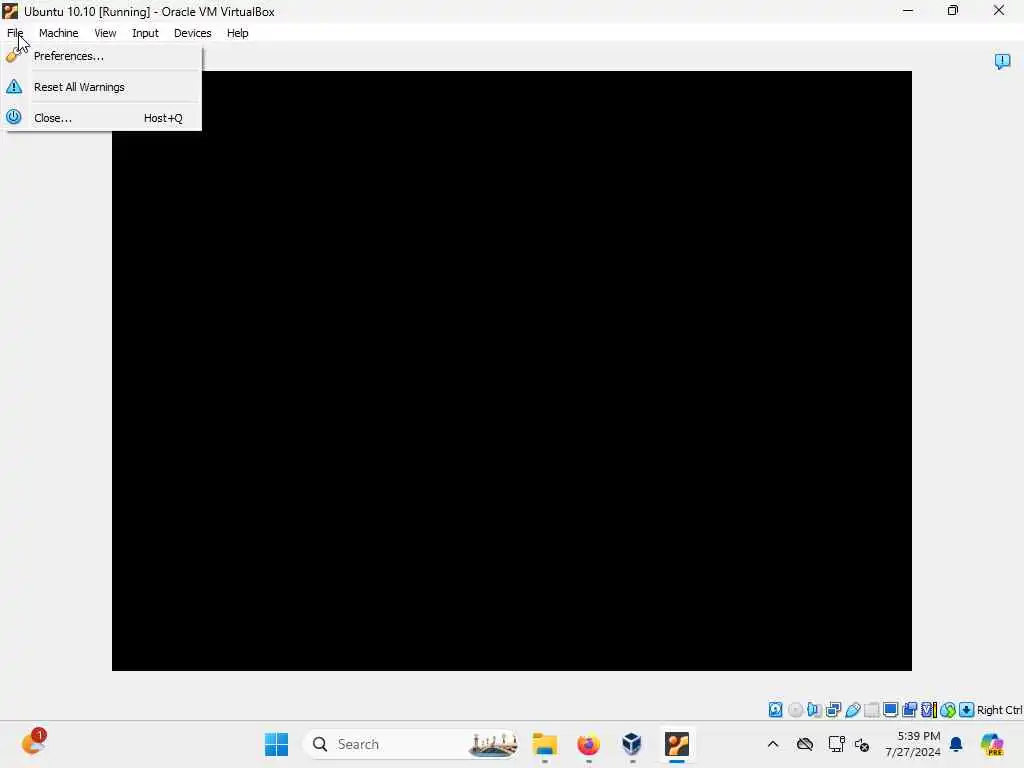The height and width of the screenshot is (768, 1024).
Task: Click the recording status icon
Action: pyautogui.click(x=910, y=710)
